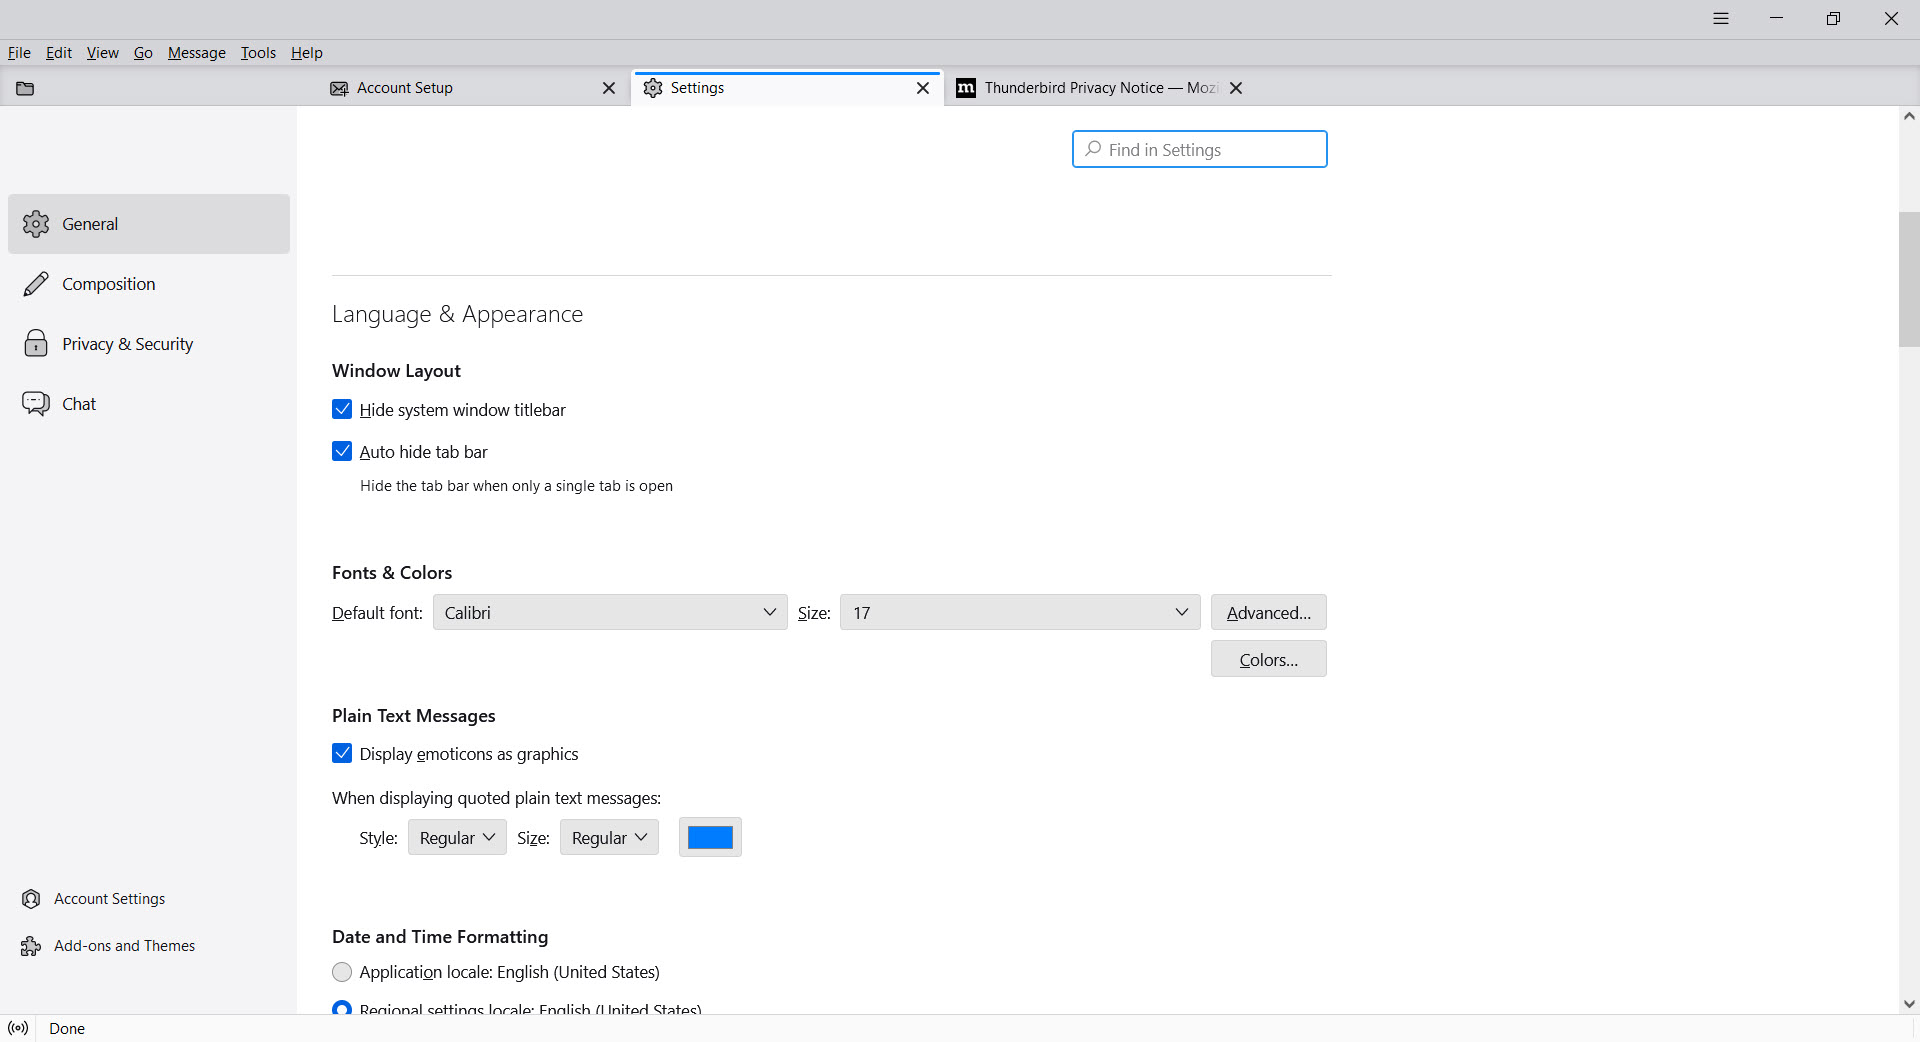Select Application locale radio button
This screenshot has width=1920, height=1042.
pyautogui.click(x=342, y=972)
